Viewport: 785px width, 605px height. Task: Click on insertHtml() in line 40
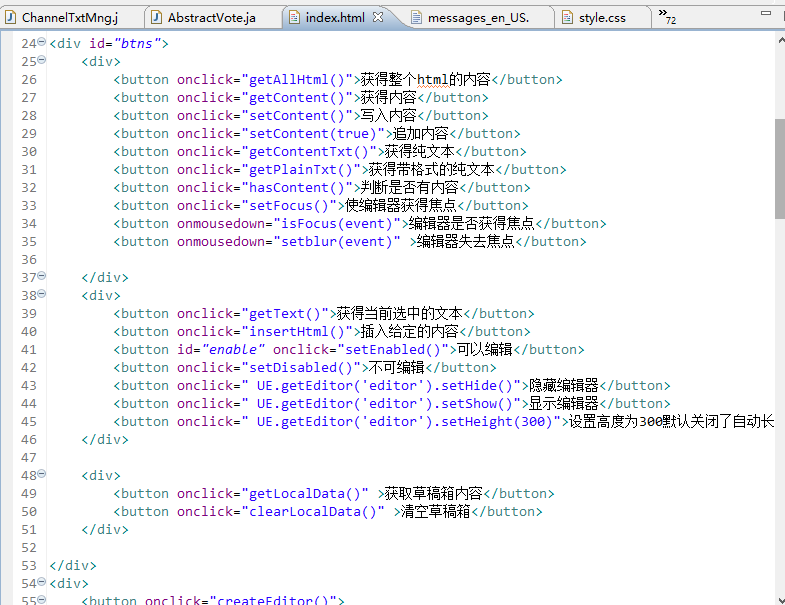coord(297,332)
